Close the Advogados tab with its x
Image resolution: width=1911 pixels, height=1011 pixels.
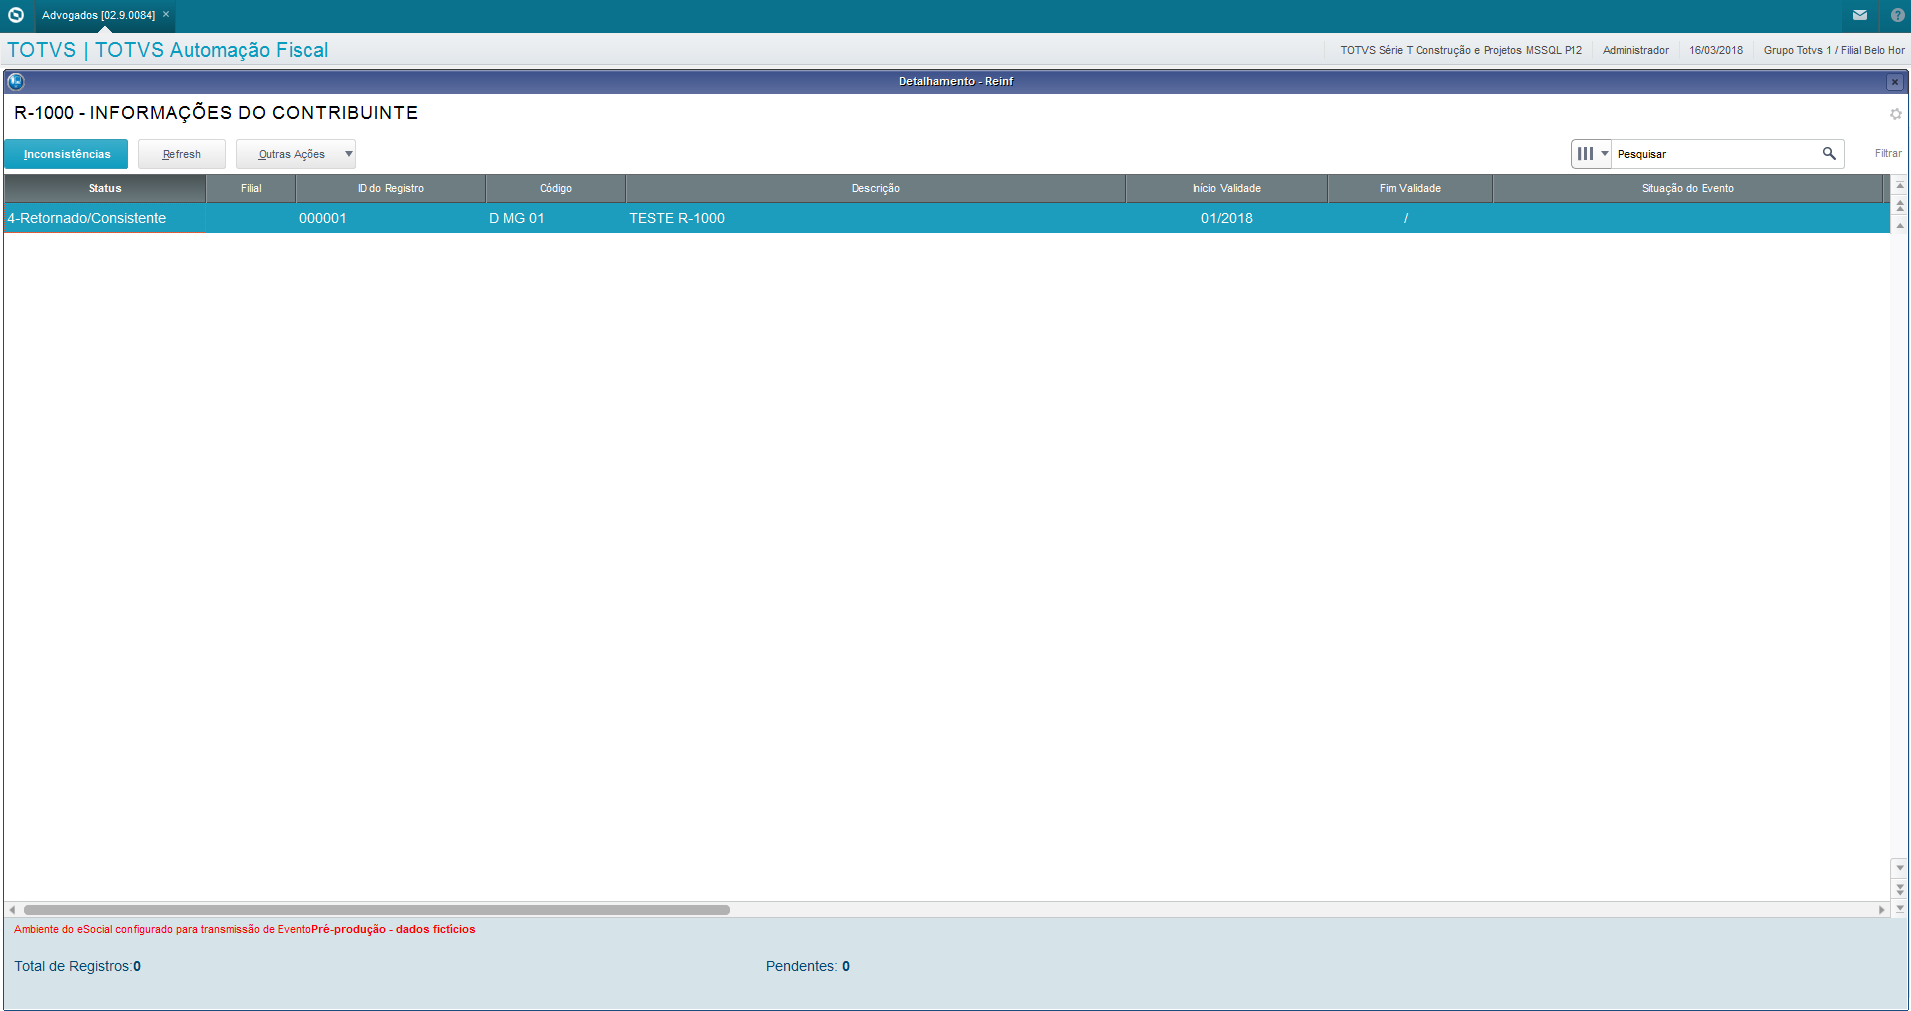[166, 14]
